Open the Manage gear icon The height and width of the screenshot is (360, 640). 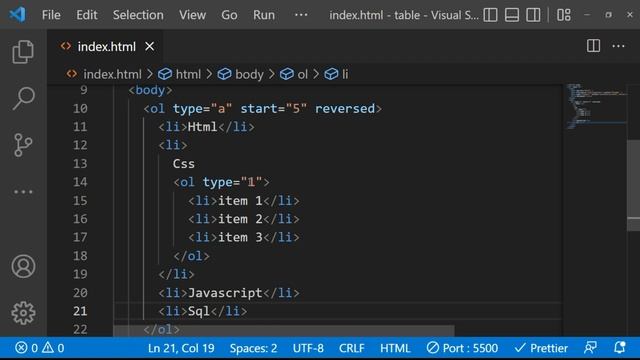(23, 313)
